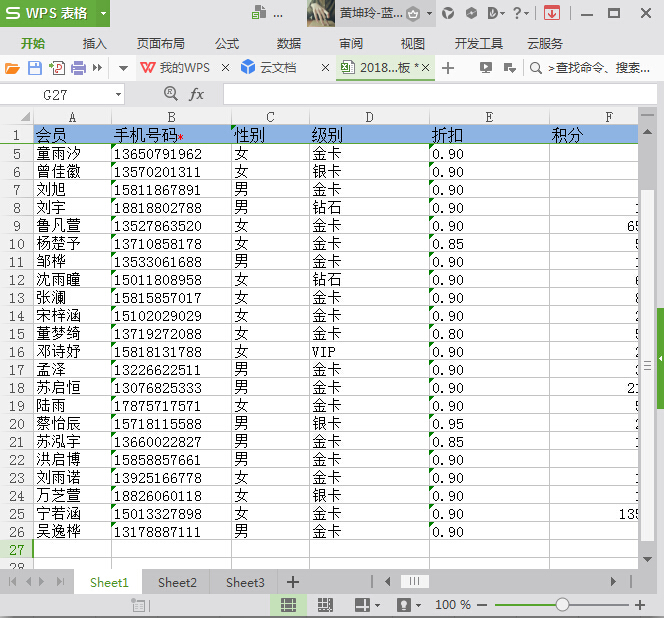Open the Name Box dropdown arrow

coord(118,94)
